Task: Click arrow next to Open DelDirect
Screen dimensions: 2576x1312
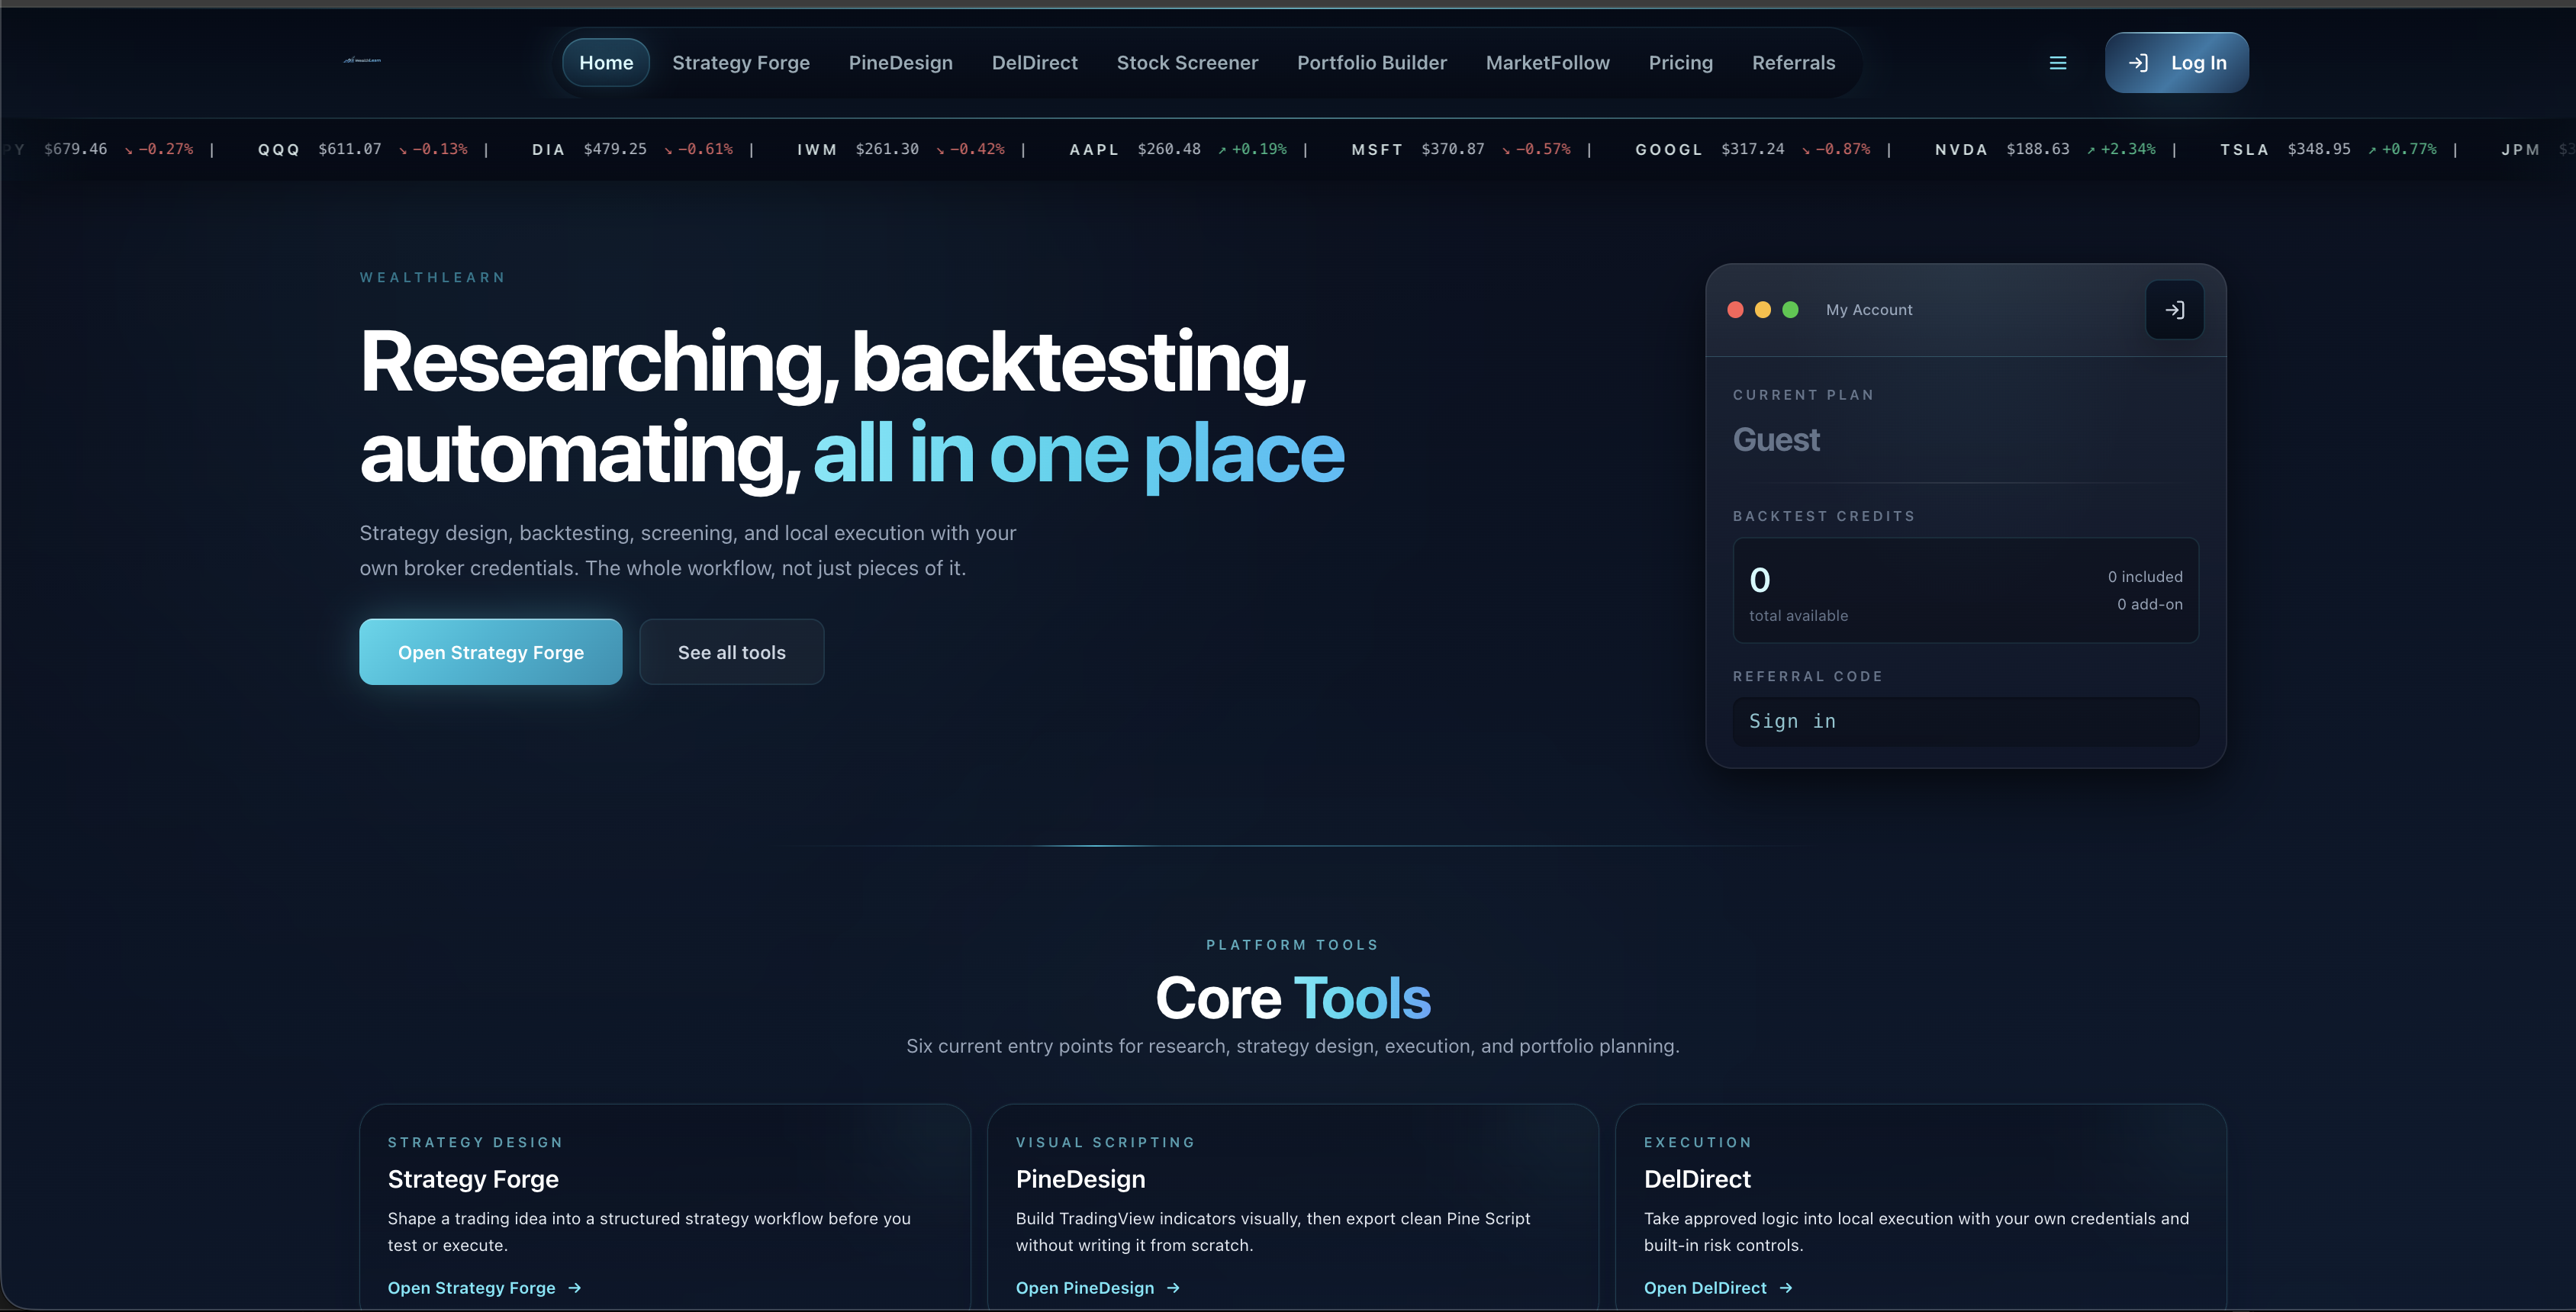Action: tap(1786, 1288)
